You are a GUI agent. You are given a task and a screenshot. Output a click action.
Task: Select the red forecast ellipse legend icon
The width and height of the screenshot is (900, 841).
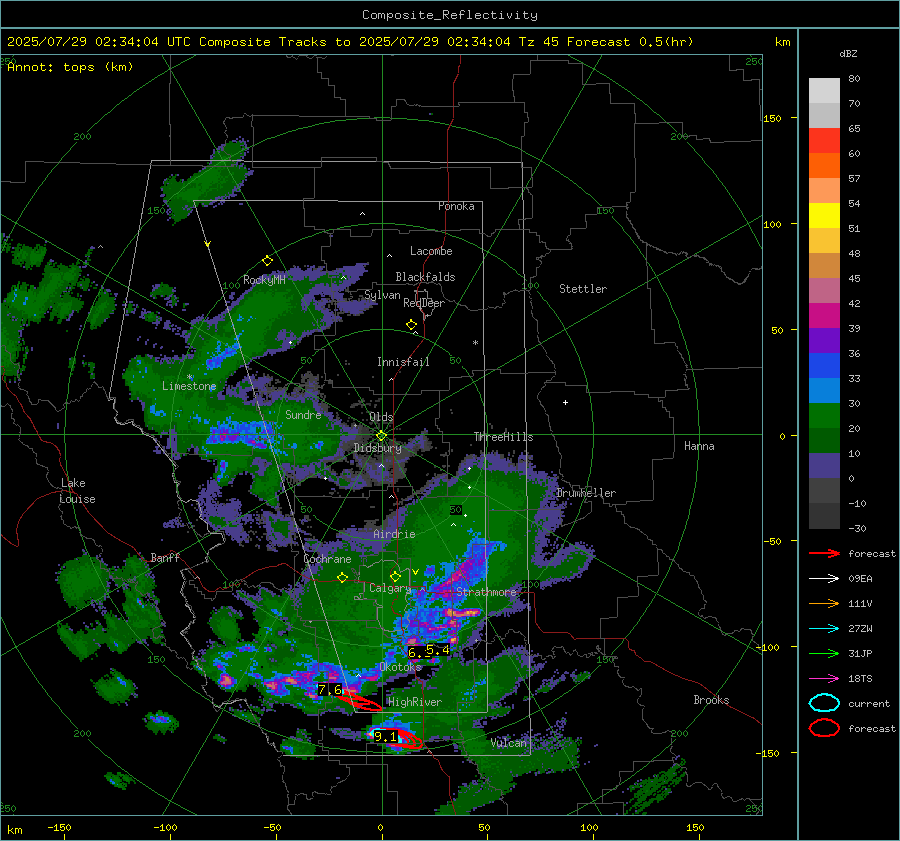pyautogui.click(x=824, y=728)
